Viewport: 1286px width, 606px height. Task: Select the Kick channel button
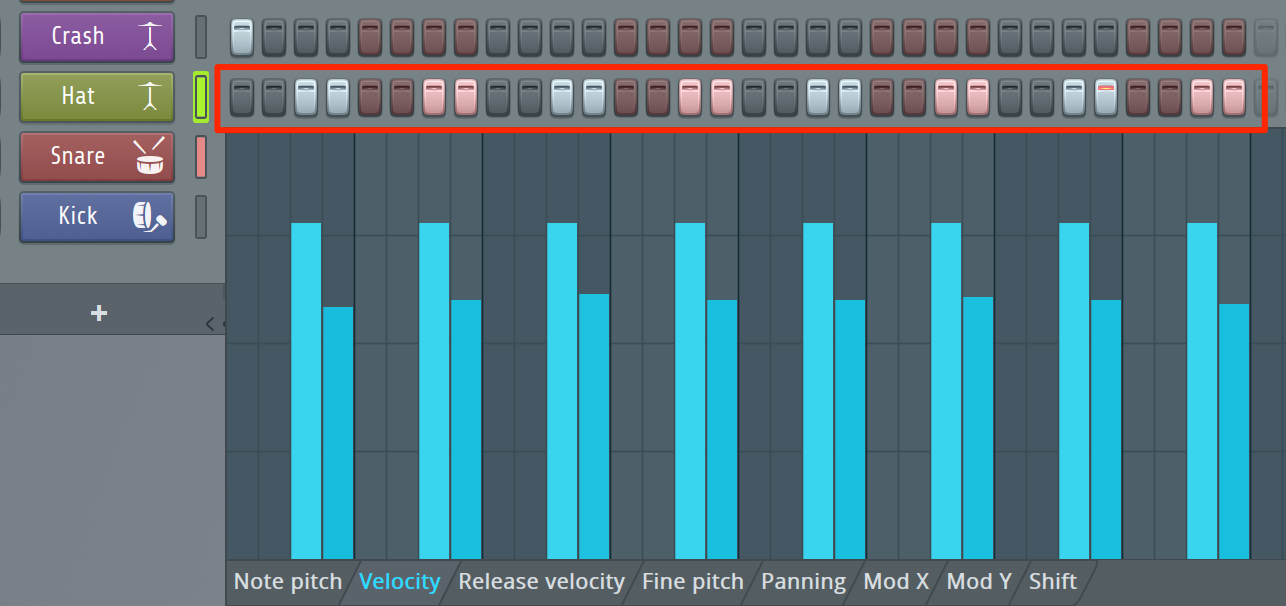point(97,217)
